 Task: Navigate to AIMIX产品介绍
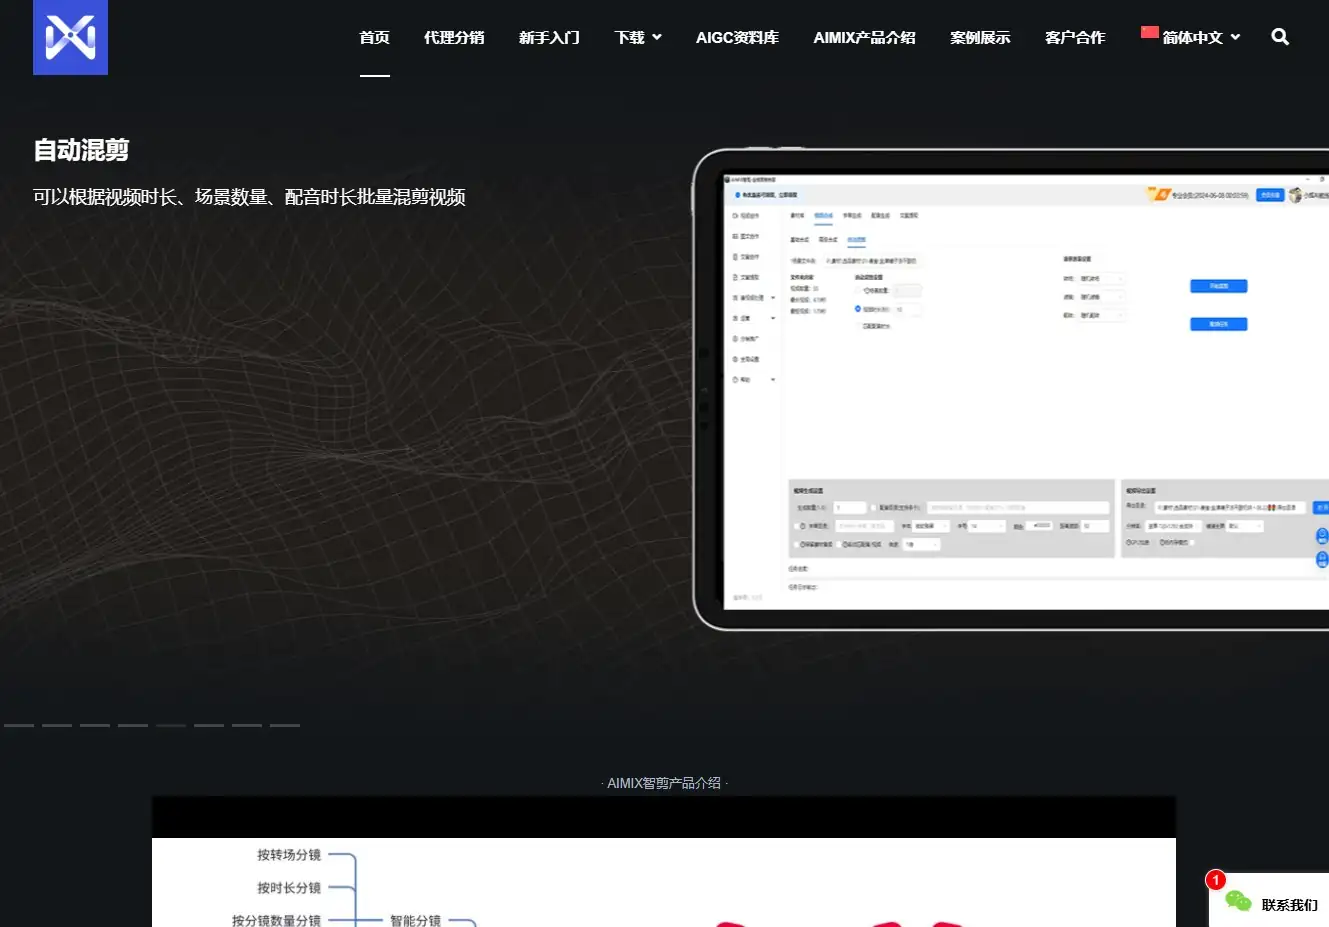pyautogui.click(x=864, y=38)
